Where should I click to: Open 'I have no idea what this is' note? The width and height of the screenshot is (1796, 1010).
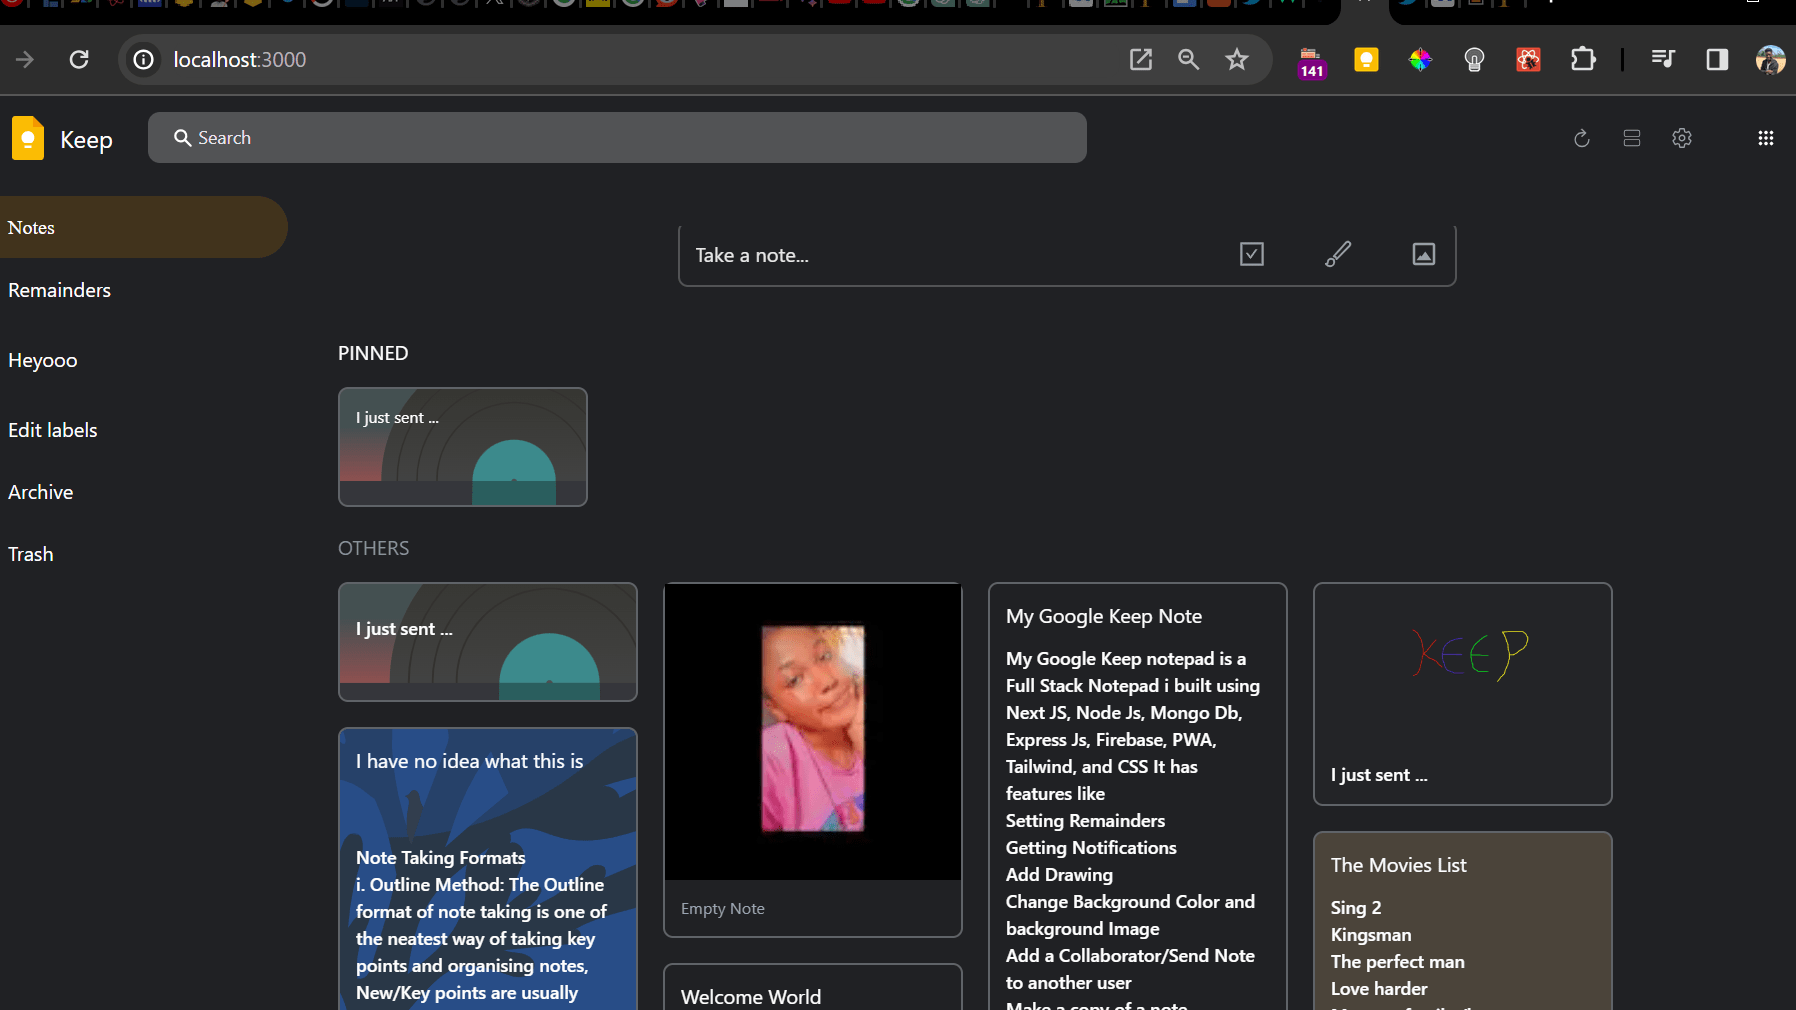(x=488, y=869)
